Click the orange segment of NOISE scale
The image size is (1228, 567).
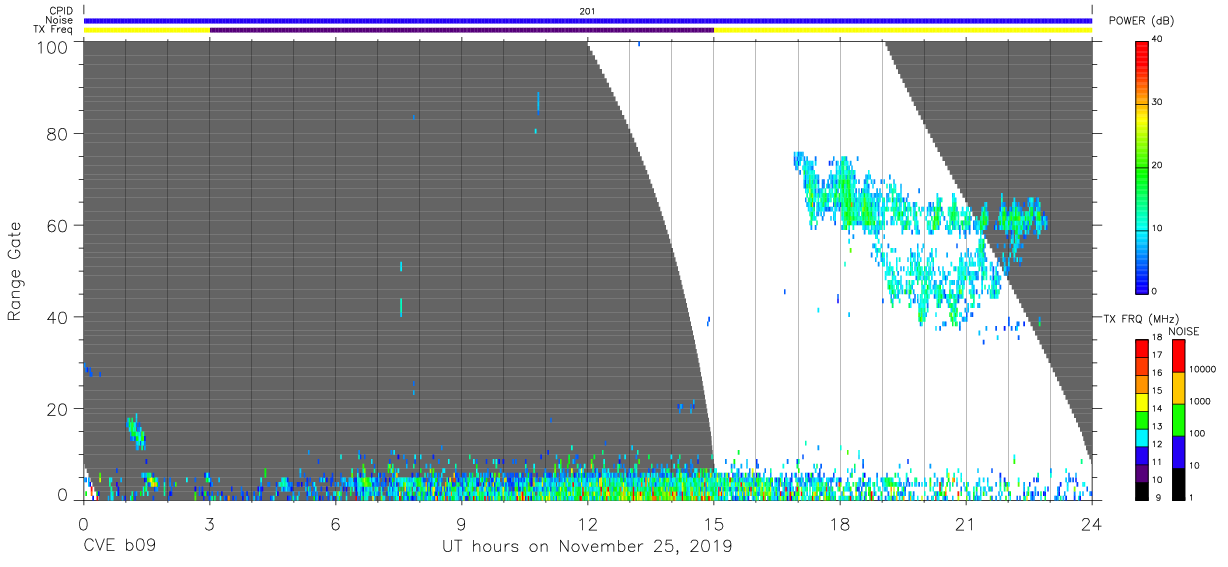1178,387
